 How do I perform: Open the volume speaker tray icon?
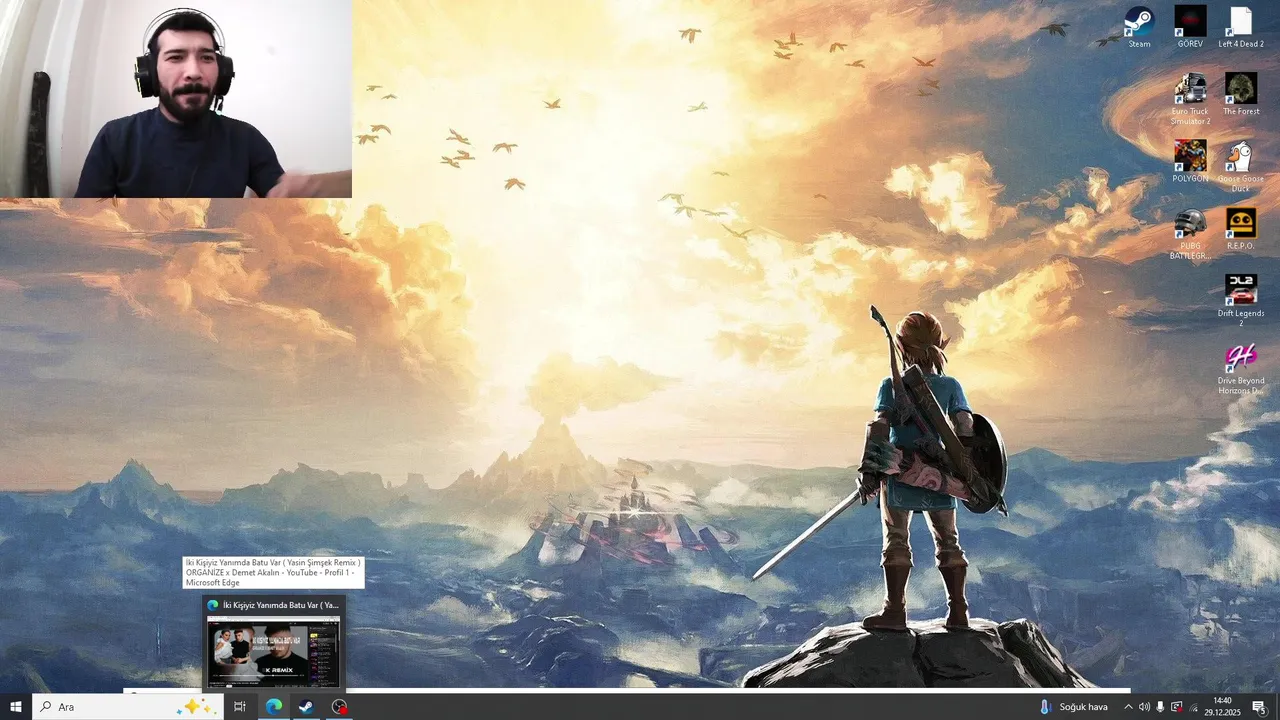[x=1144, y=707]
